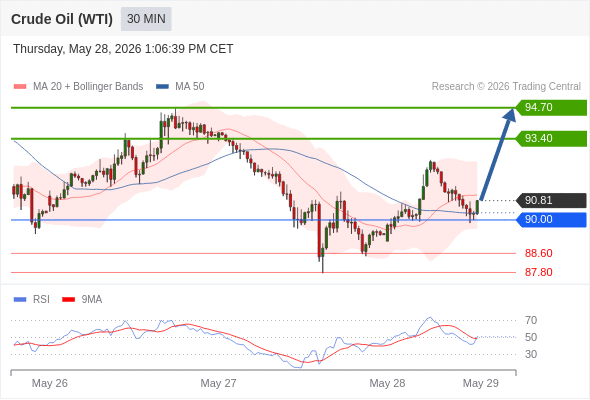The width and height of the screenshot is (590, 400).
Task: Click the RSI blue legend swatch
Action: 20,300
